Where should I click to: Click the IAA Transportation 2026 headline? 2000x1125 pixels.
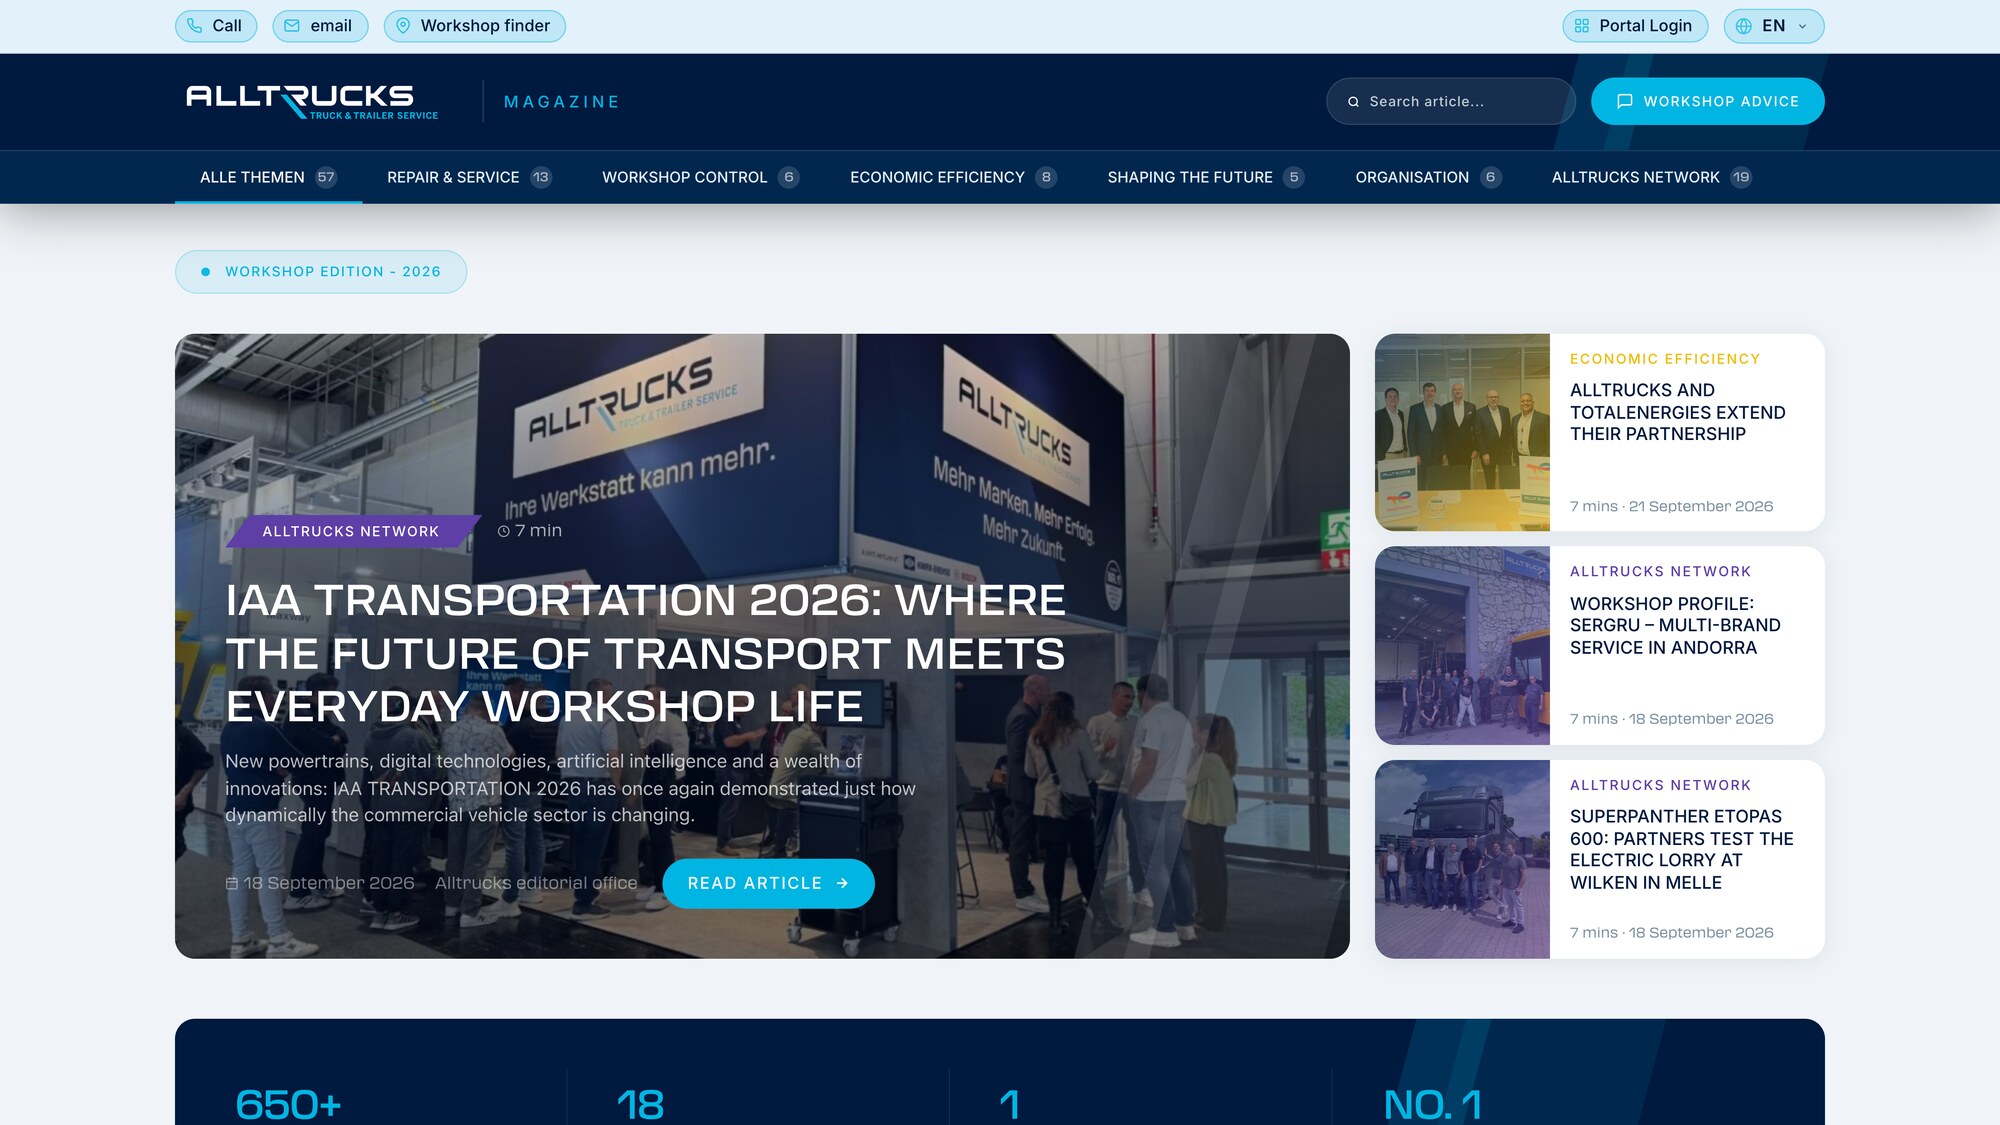(x=646, y=653)
